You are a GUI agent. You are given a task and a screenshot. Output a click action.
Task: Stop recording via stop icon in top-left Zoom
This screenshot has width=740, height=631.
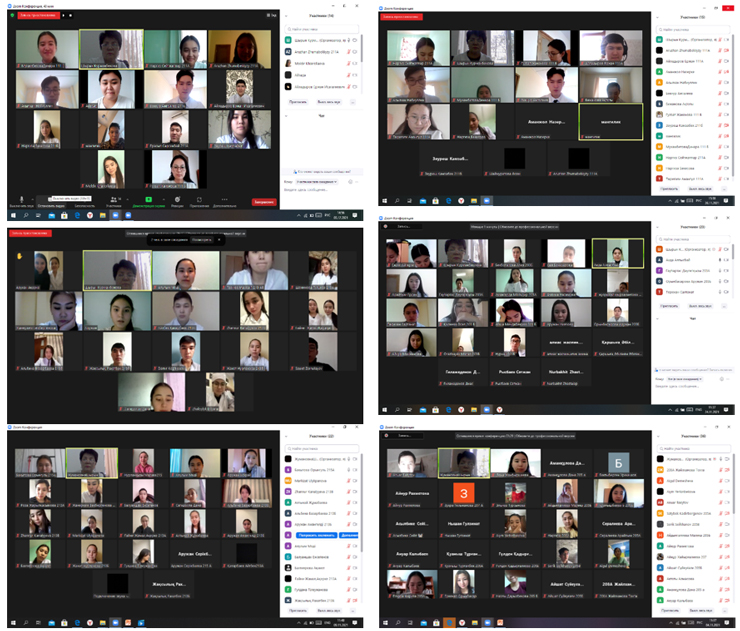click(70, 15)
